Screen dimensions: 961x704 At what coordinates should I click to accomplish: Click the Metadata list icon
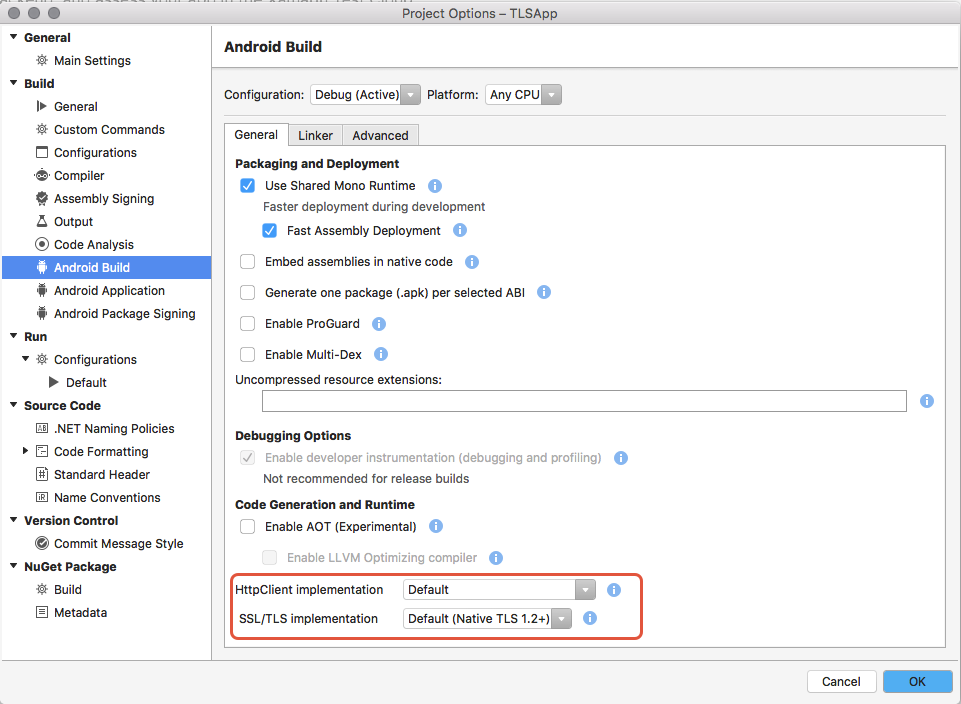pyautogui.click(x=42, y=612)
